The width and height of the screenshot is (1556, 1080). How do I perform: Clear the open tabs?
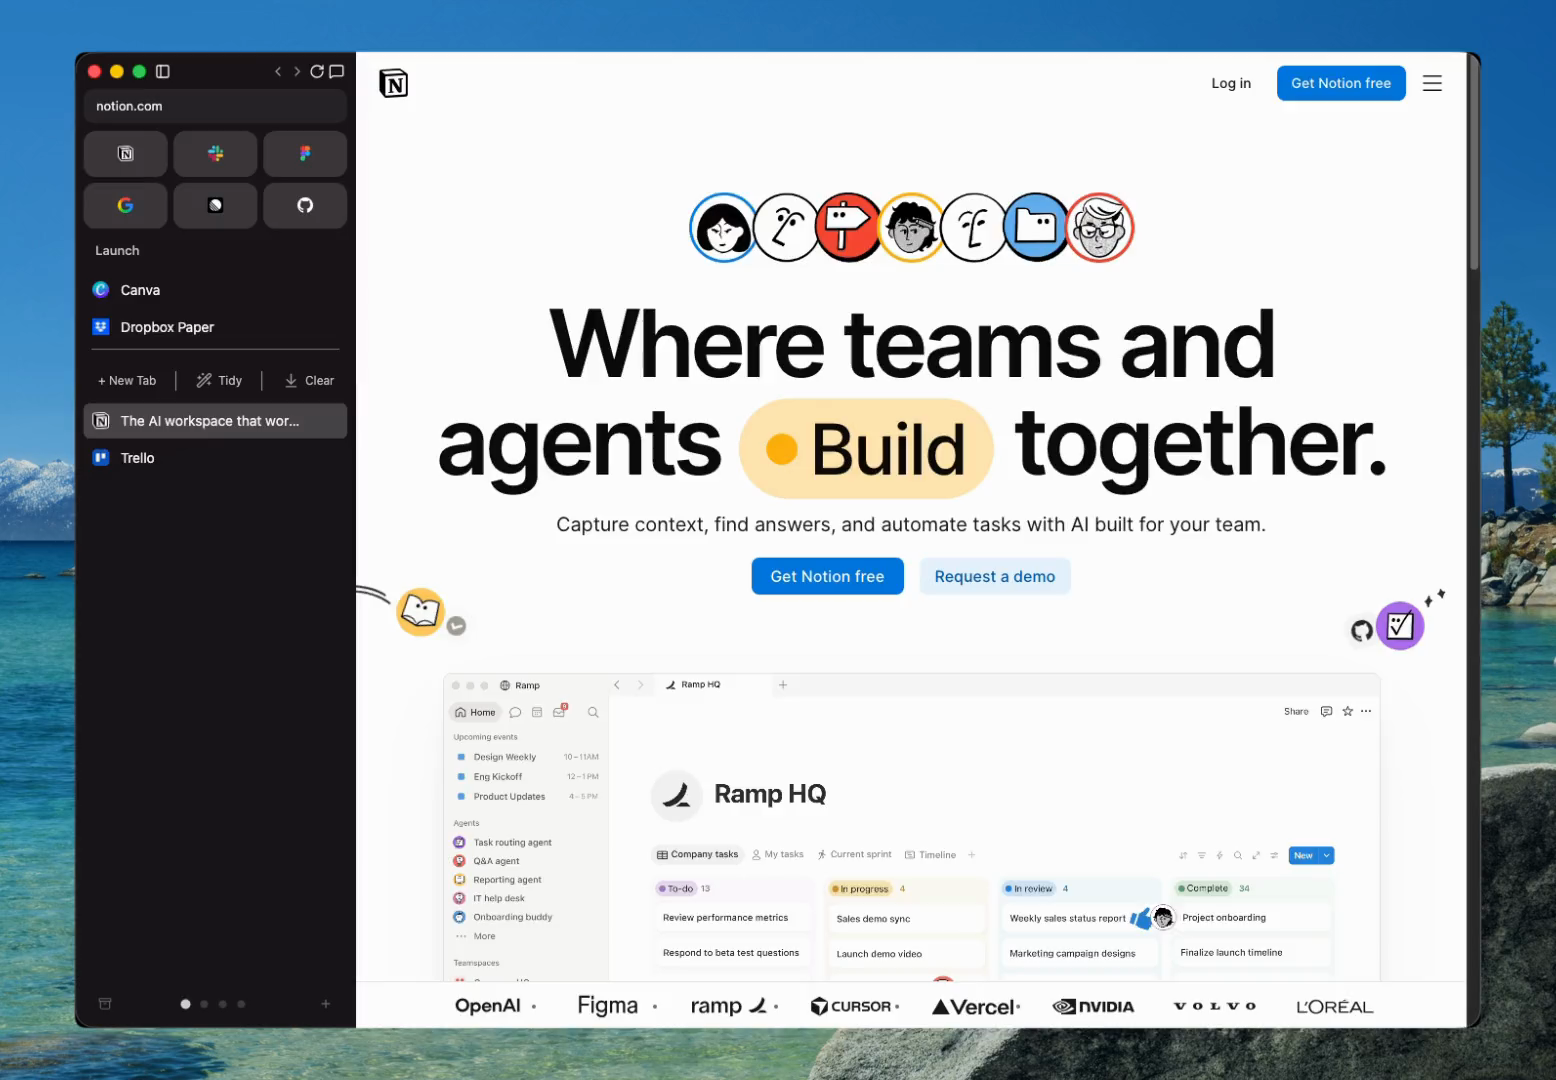coord(309,381)
